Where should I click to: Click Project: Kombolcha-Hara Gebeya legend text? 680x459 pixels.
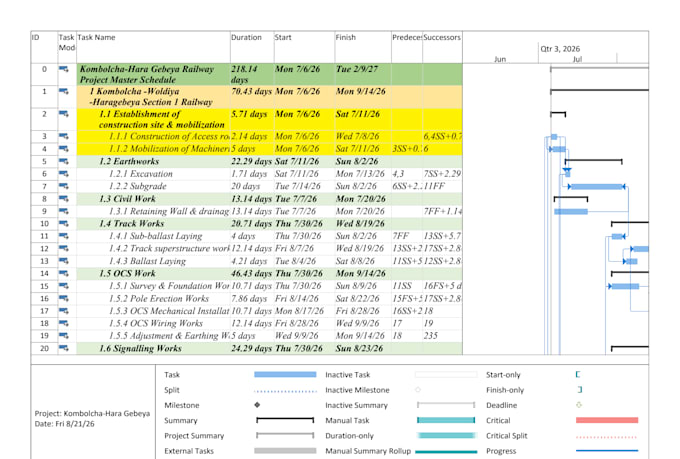pos(92,413)
